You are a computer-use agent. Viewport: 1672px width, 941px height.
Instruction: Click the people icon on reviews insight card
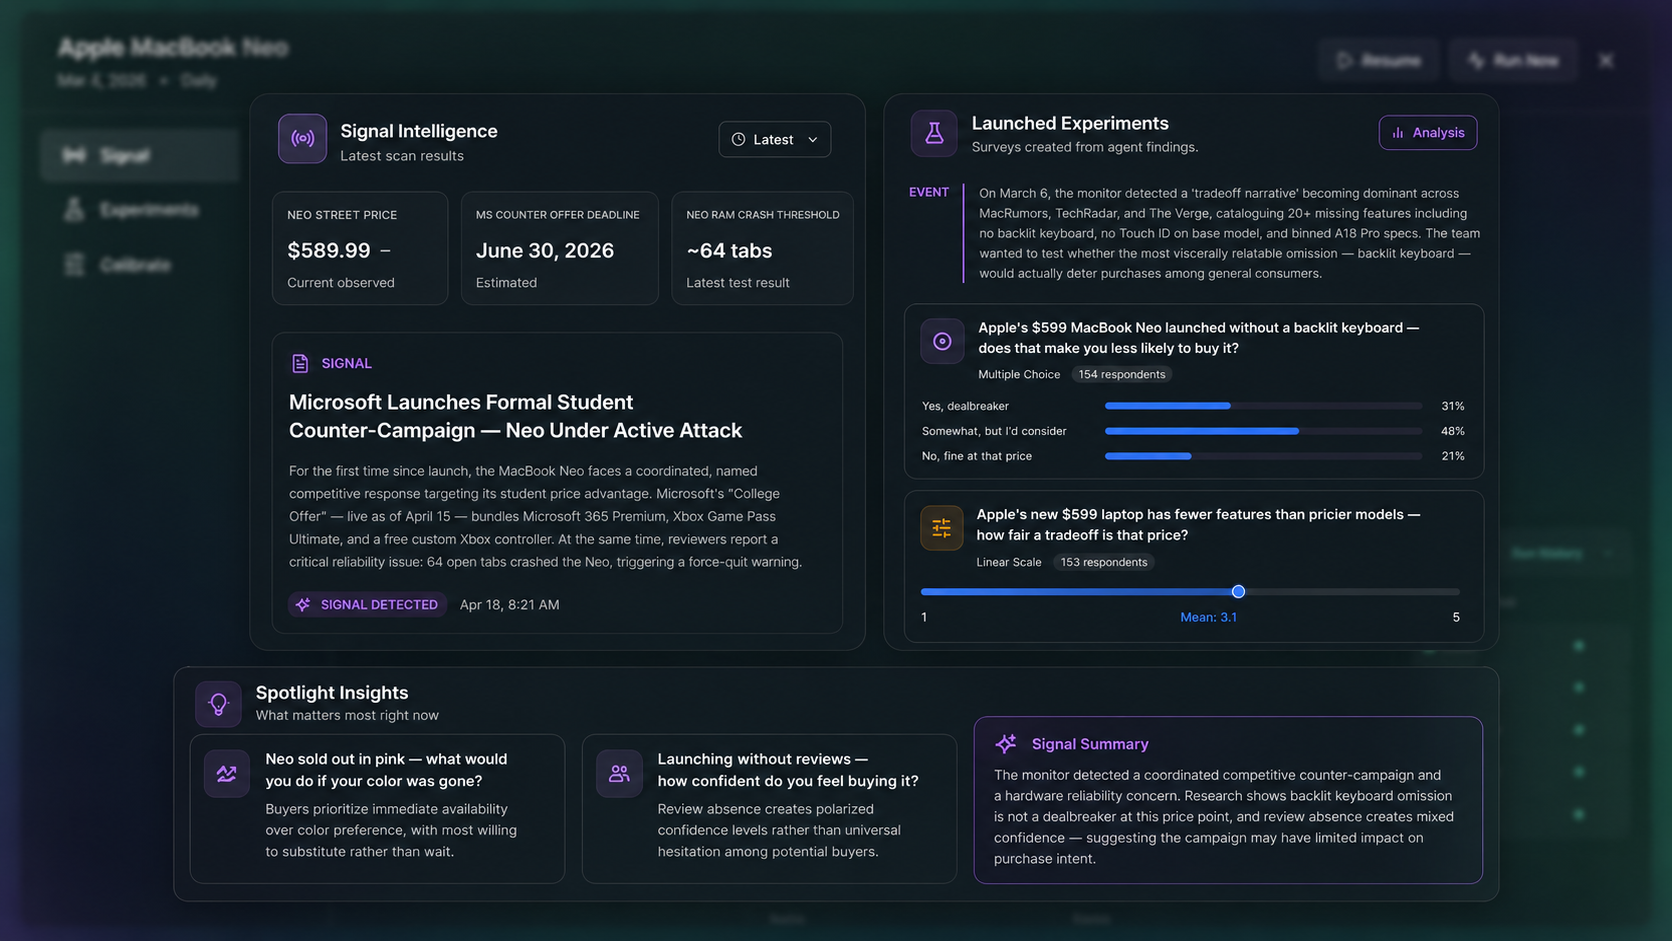pos(619,774)
